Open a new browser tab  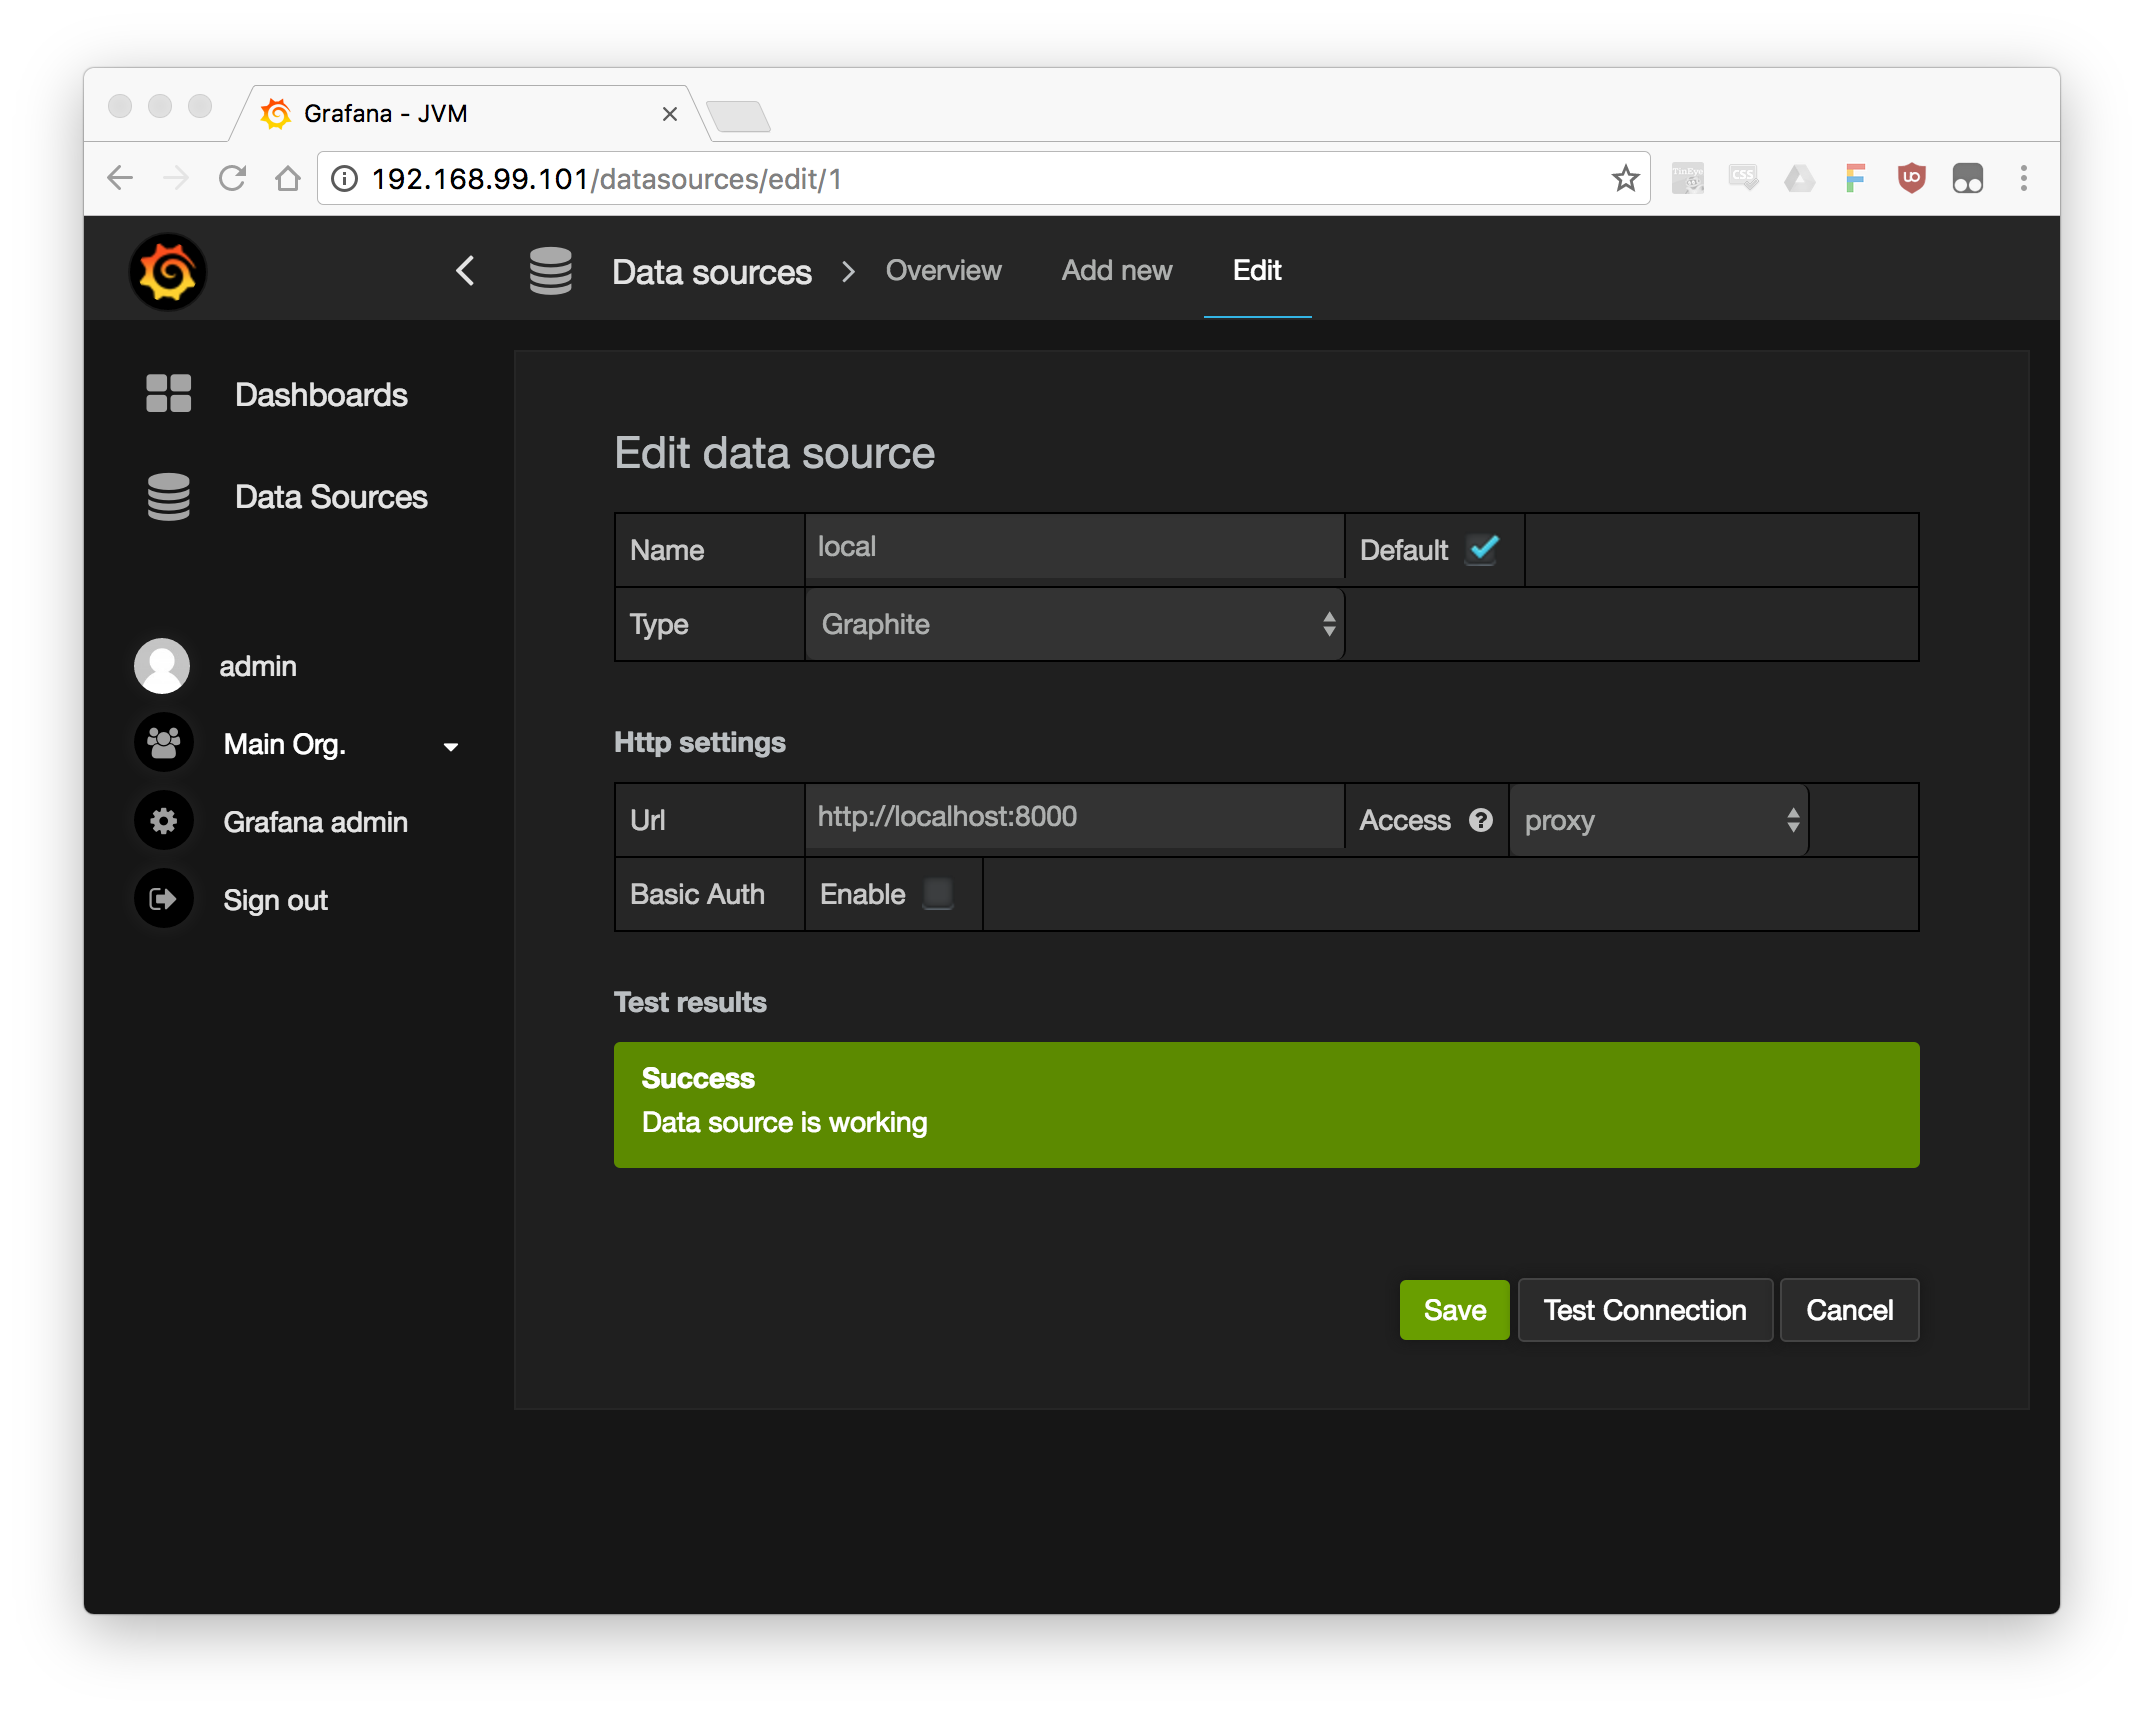click(x=738, y=116)
